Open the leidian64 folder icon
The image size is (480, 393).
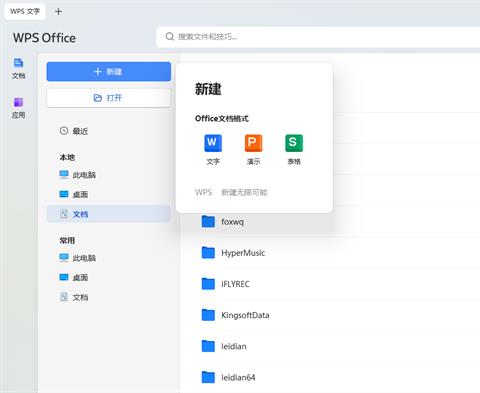tap(208, 377)
